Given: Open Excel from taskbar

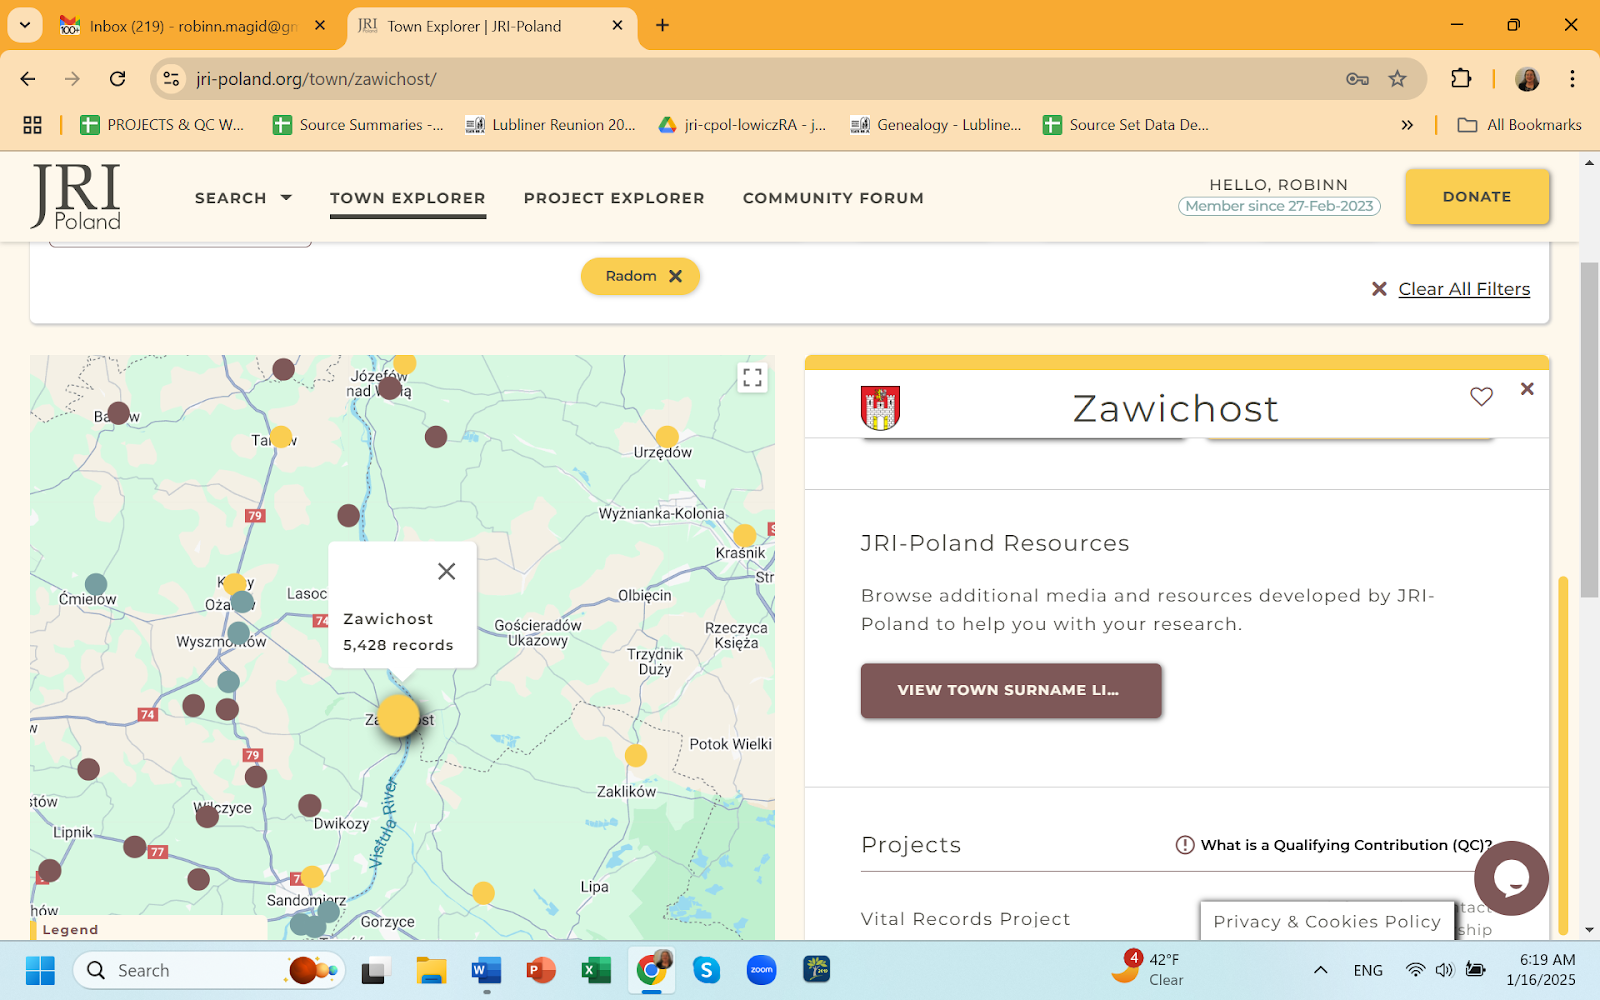Looking at the screenshot, I should coord(596,970).
